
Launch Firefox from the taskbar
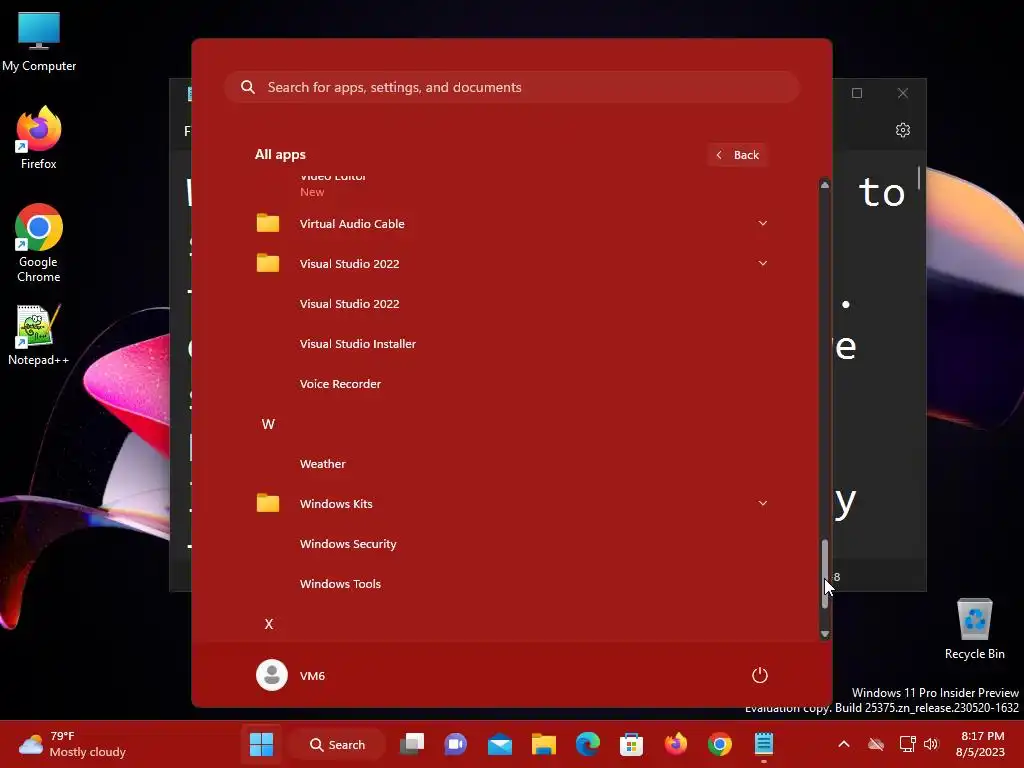point(676,744)
